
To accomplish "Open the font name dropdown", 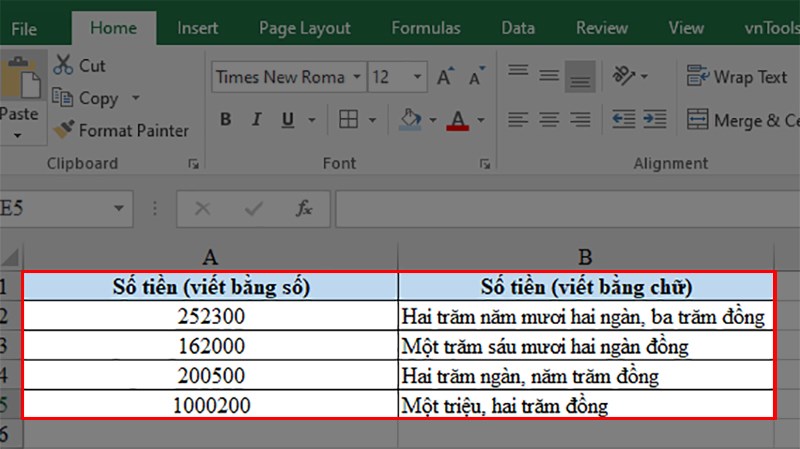I will 354,77.
